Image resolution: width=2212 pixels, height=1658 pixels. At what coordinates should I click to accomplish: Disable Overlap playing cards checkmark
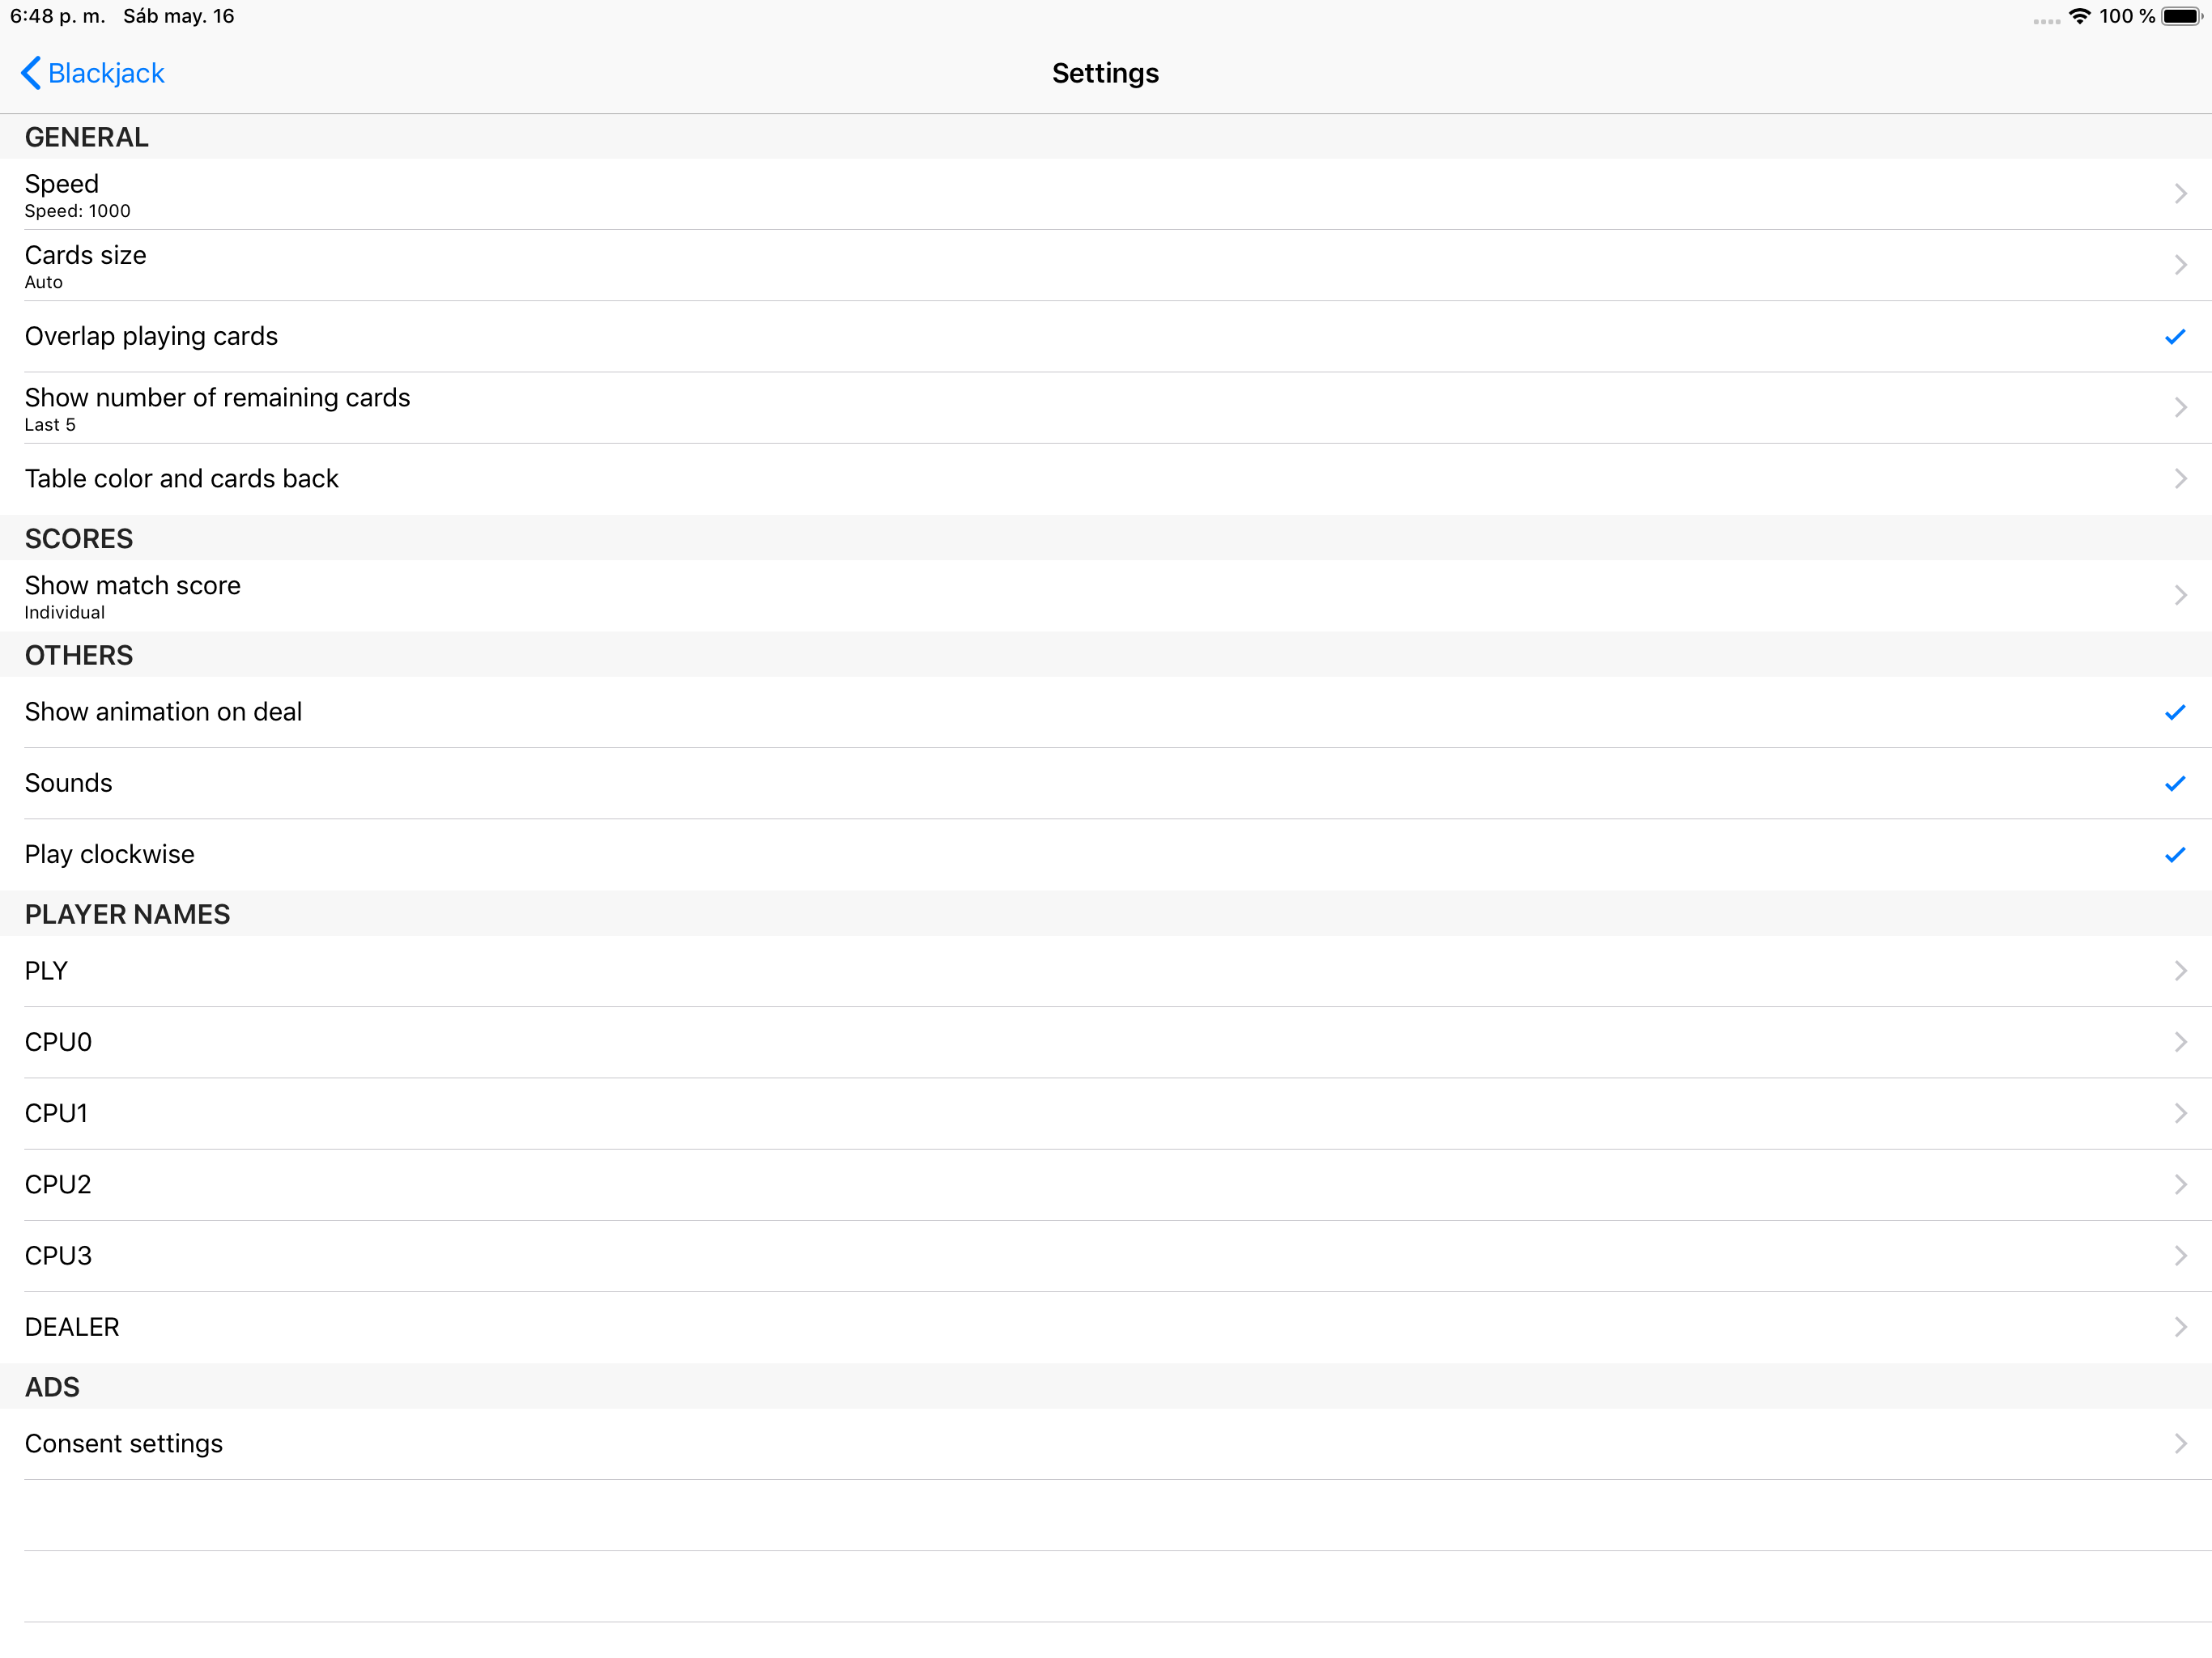click(2174, 337)
